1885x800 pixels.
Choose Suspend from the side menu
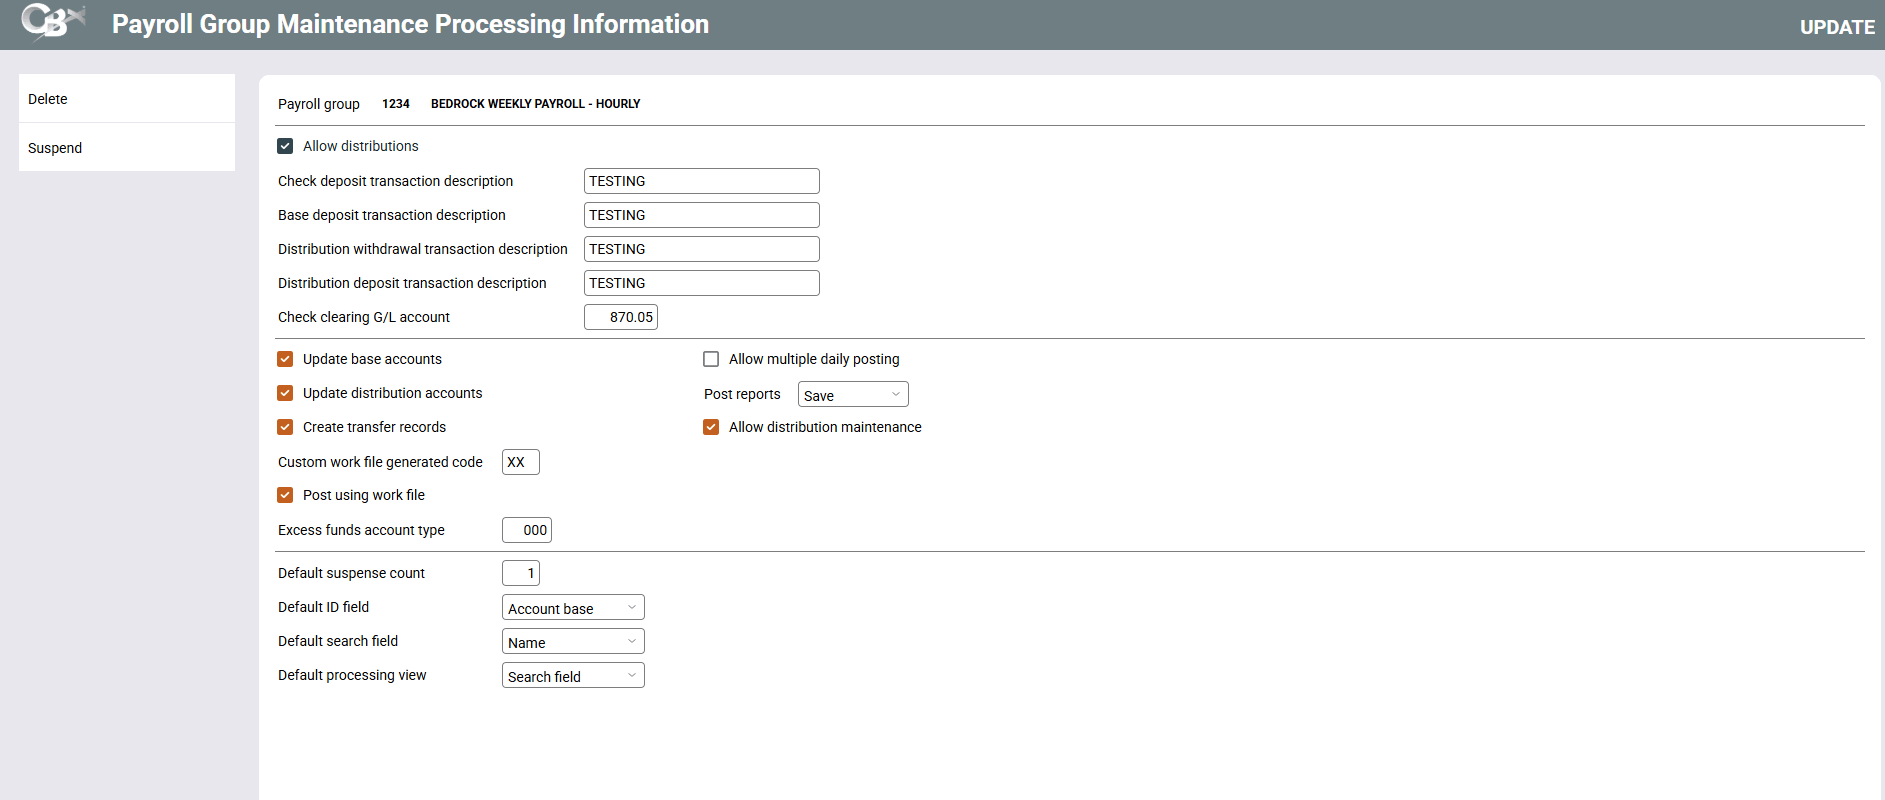(x=55, y=148)
